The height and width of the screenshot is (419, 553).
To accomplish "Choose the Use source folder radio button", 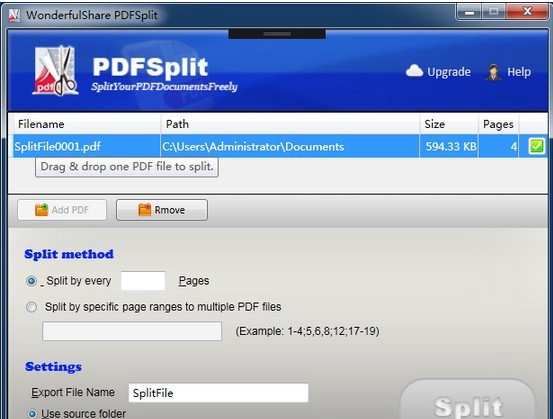I will [32, 414].
